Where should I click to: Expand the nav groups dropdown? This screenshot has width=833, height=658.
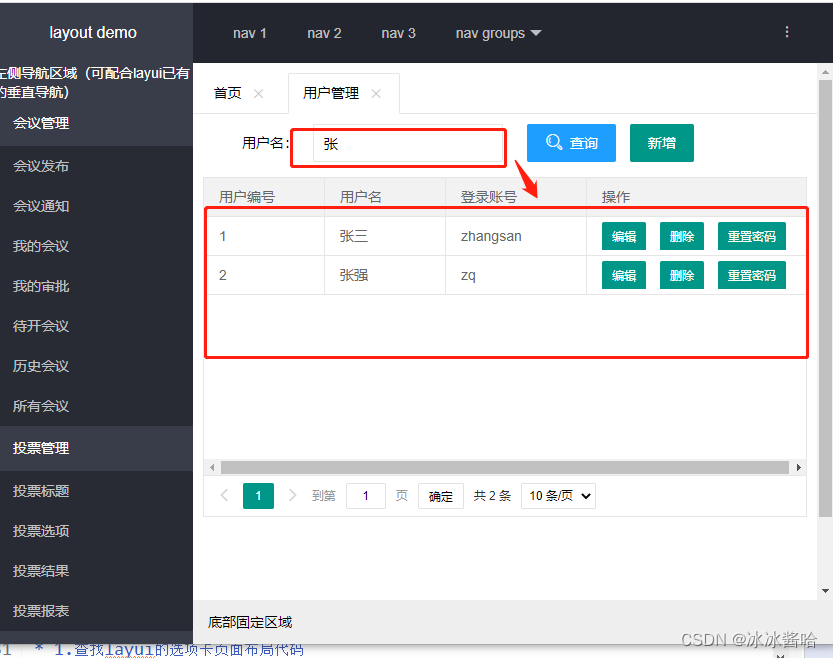[x=498, y=33]
